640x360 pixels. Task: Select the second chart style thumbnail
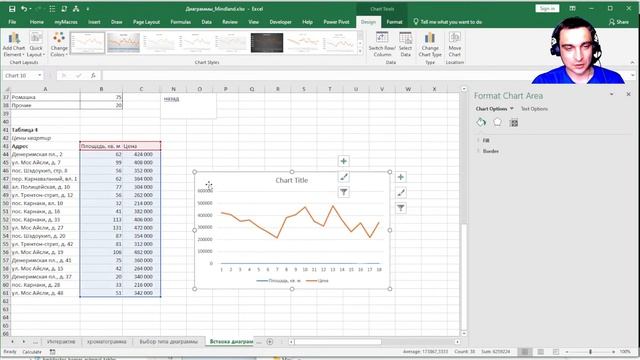pyautogui.click(x=123, y=43)
